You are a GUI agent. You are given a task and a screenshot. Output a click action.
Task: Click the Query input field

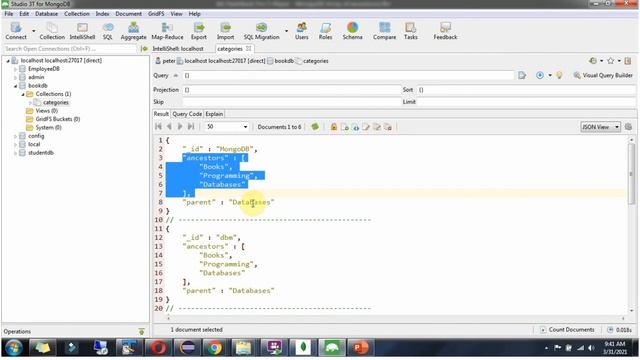coord(349,76)
